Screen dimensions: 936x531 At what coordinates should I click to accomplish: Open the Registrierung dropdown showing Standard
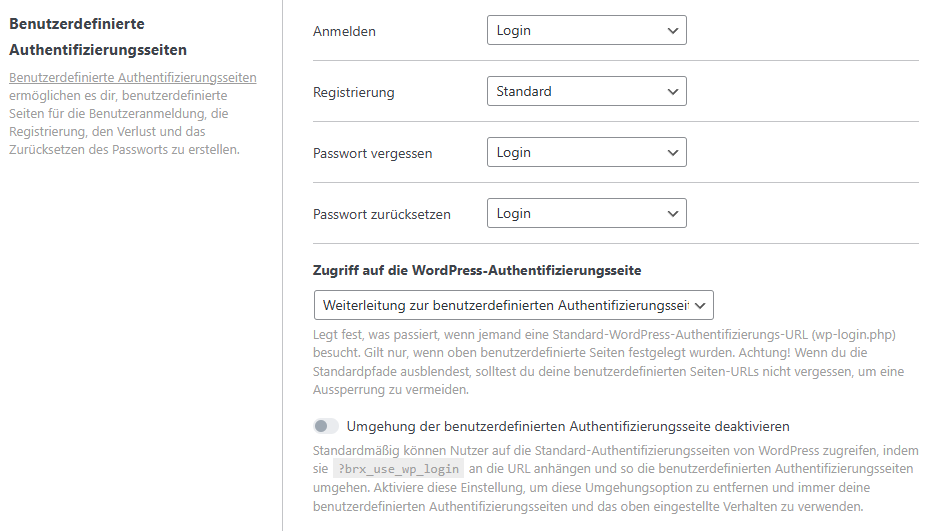[575, 92]
